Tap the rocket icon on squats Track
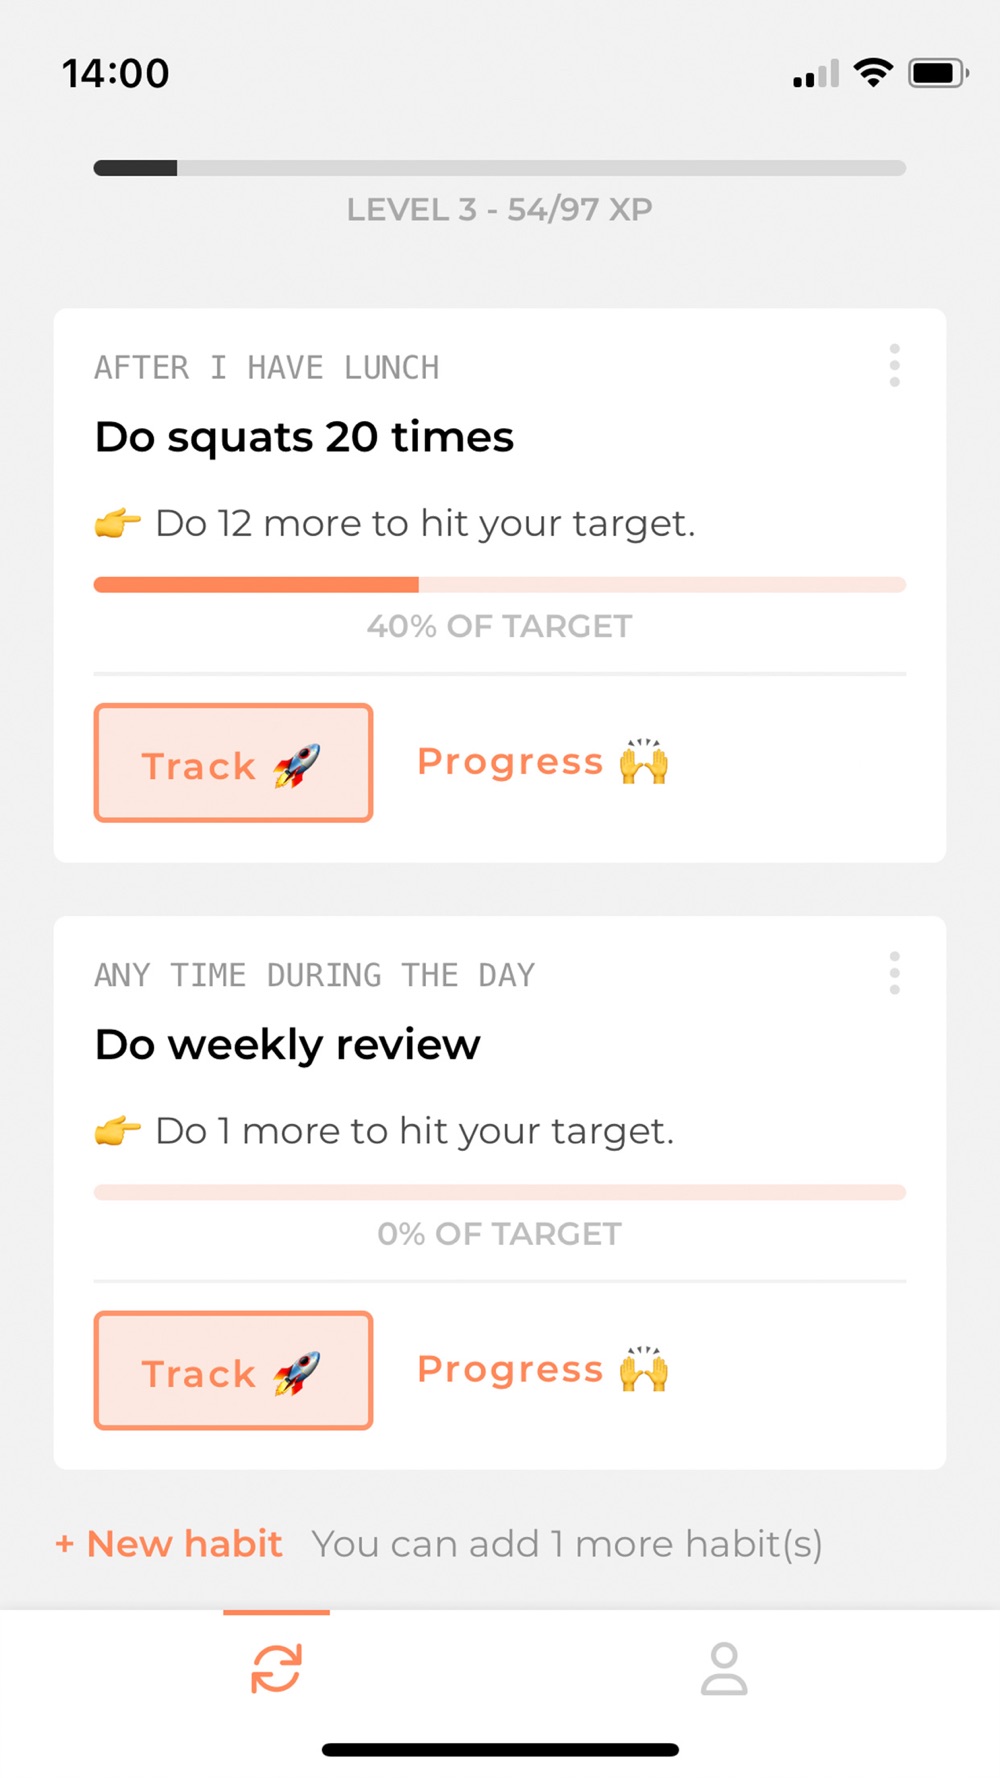 click(297, 766)
